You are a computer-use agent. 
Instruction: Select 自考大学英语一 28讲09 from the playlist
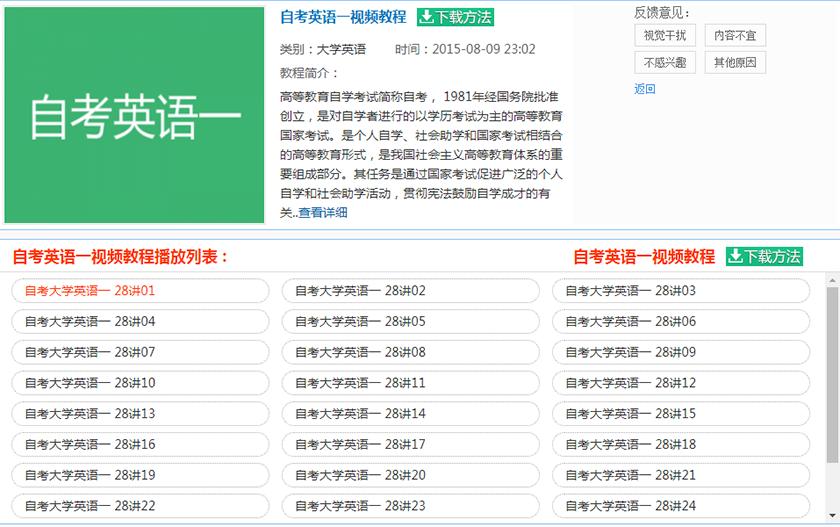tap(681, 352)
